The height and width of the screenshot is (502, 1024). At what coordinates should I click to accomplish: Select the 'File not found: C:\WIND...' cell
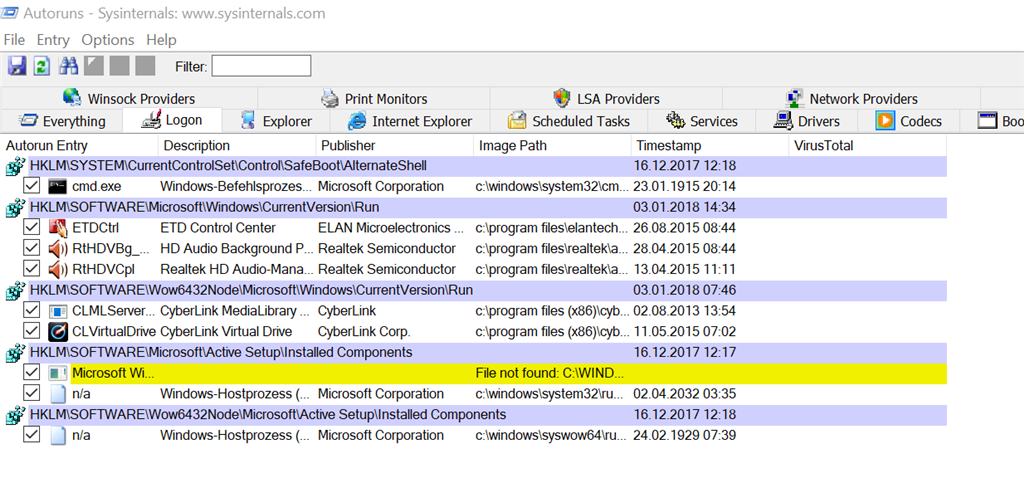click(x=551, y=373)
